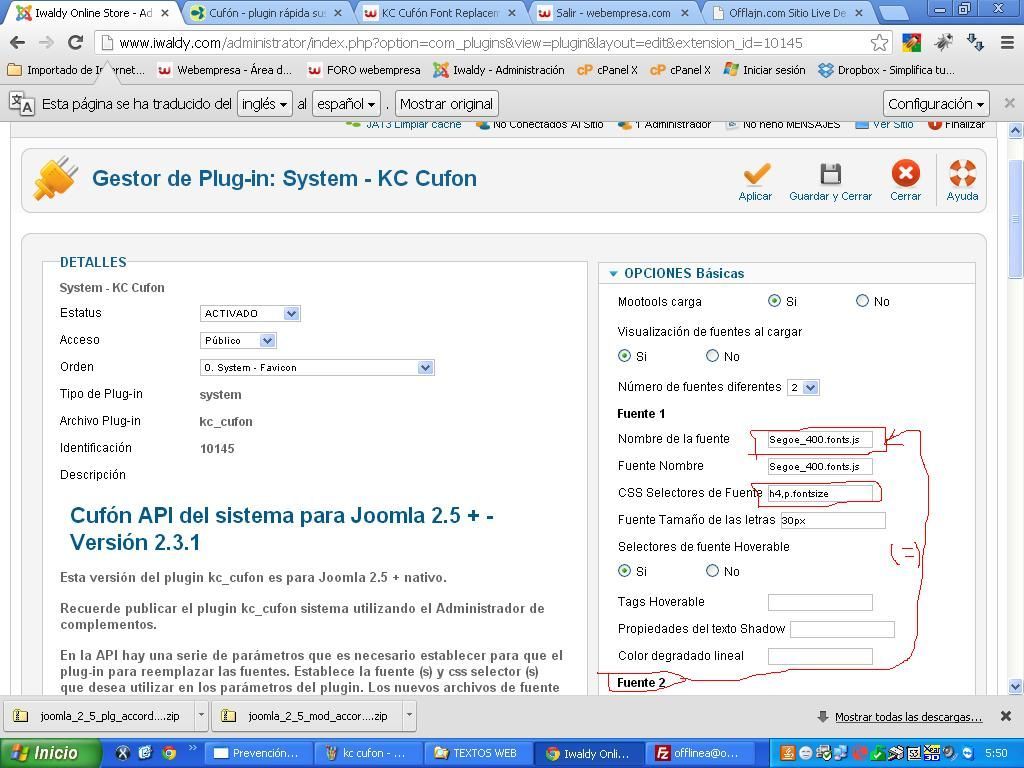
Task: Open the Configuración dropdown in translate bar
Action: [x=936, y=104]
